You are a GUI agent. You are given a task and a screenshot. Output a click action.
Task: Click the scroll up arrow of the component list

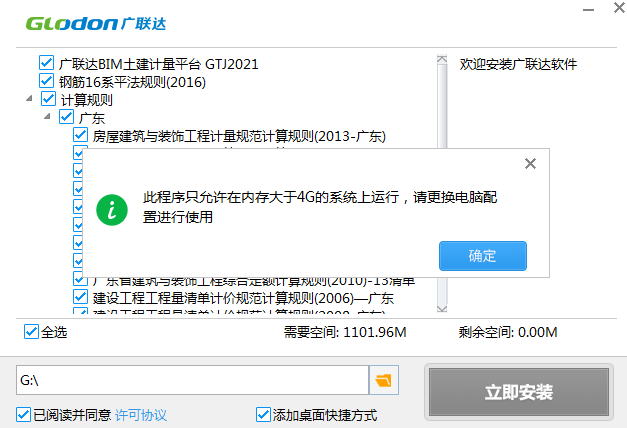(x=442, y=59)
